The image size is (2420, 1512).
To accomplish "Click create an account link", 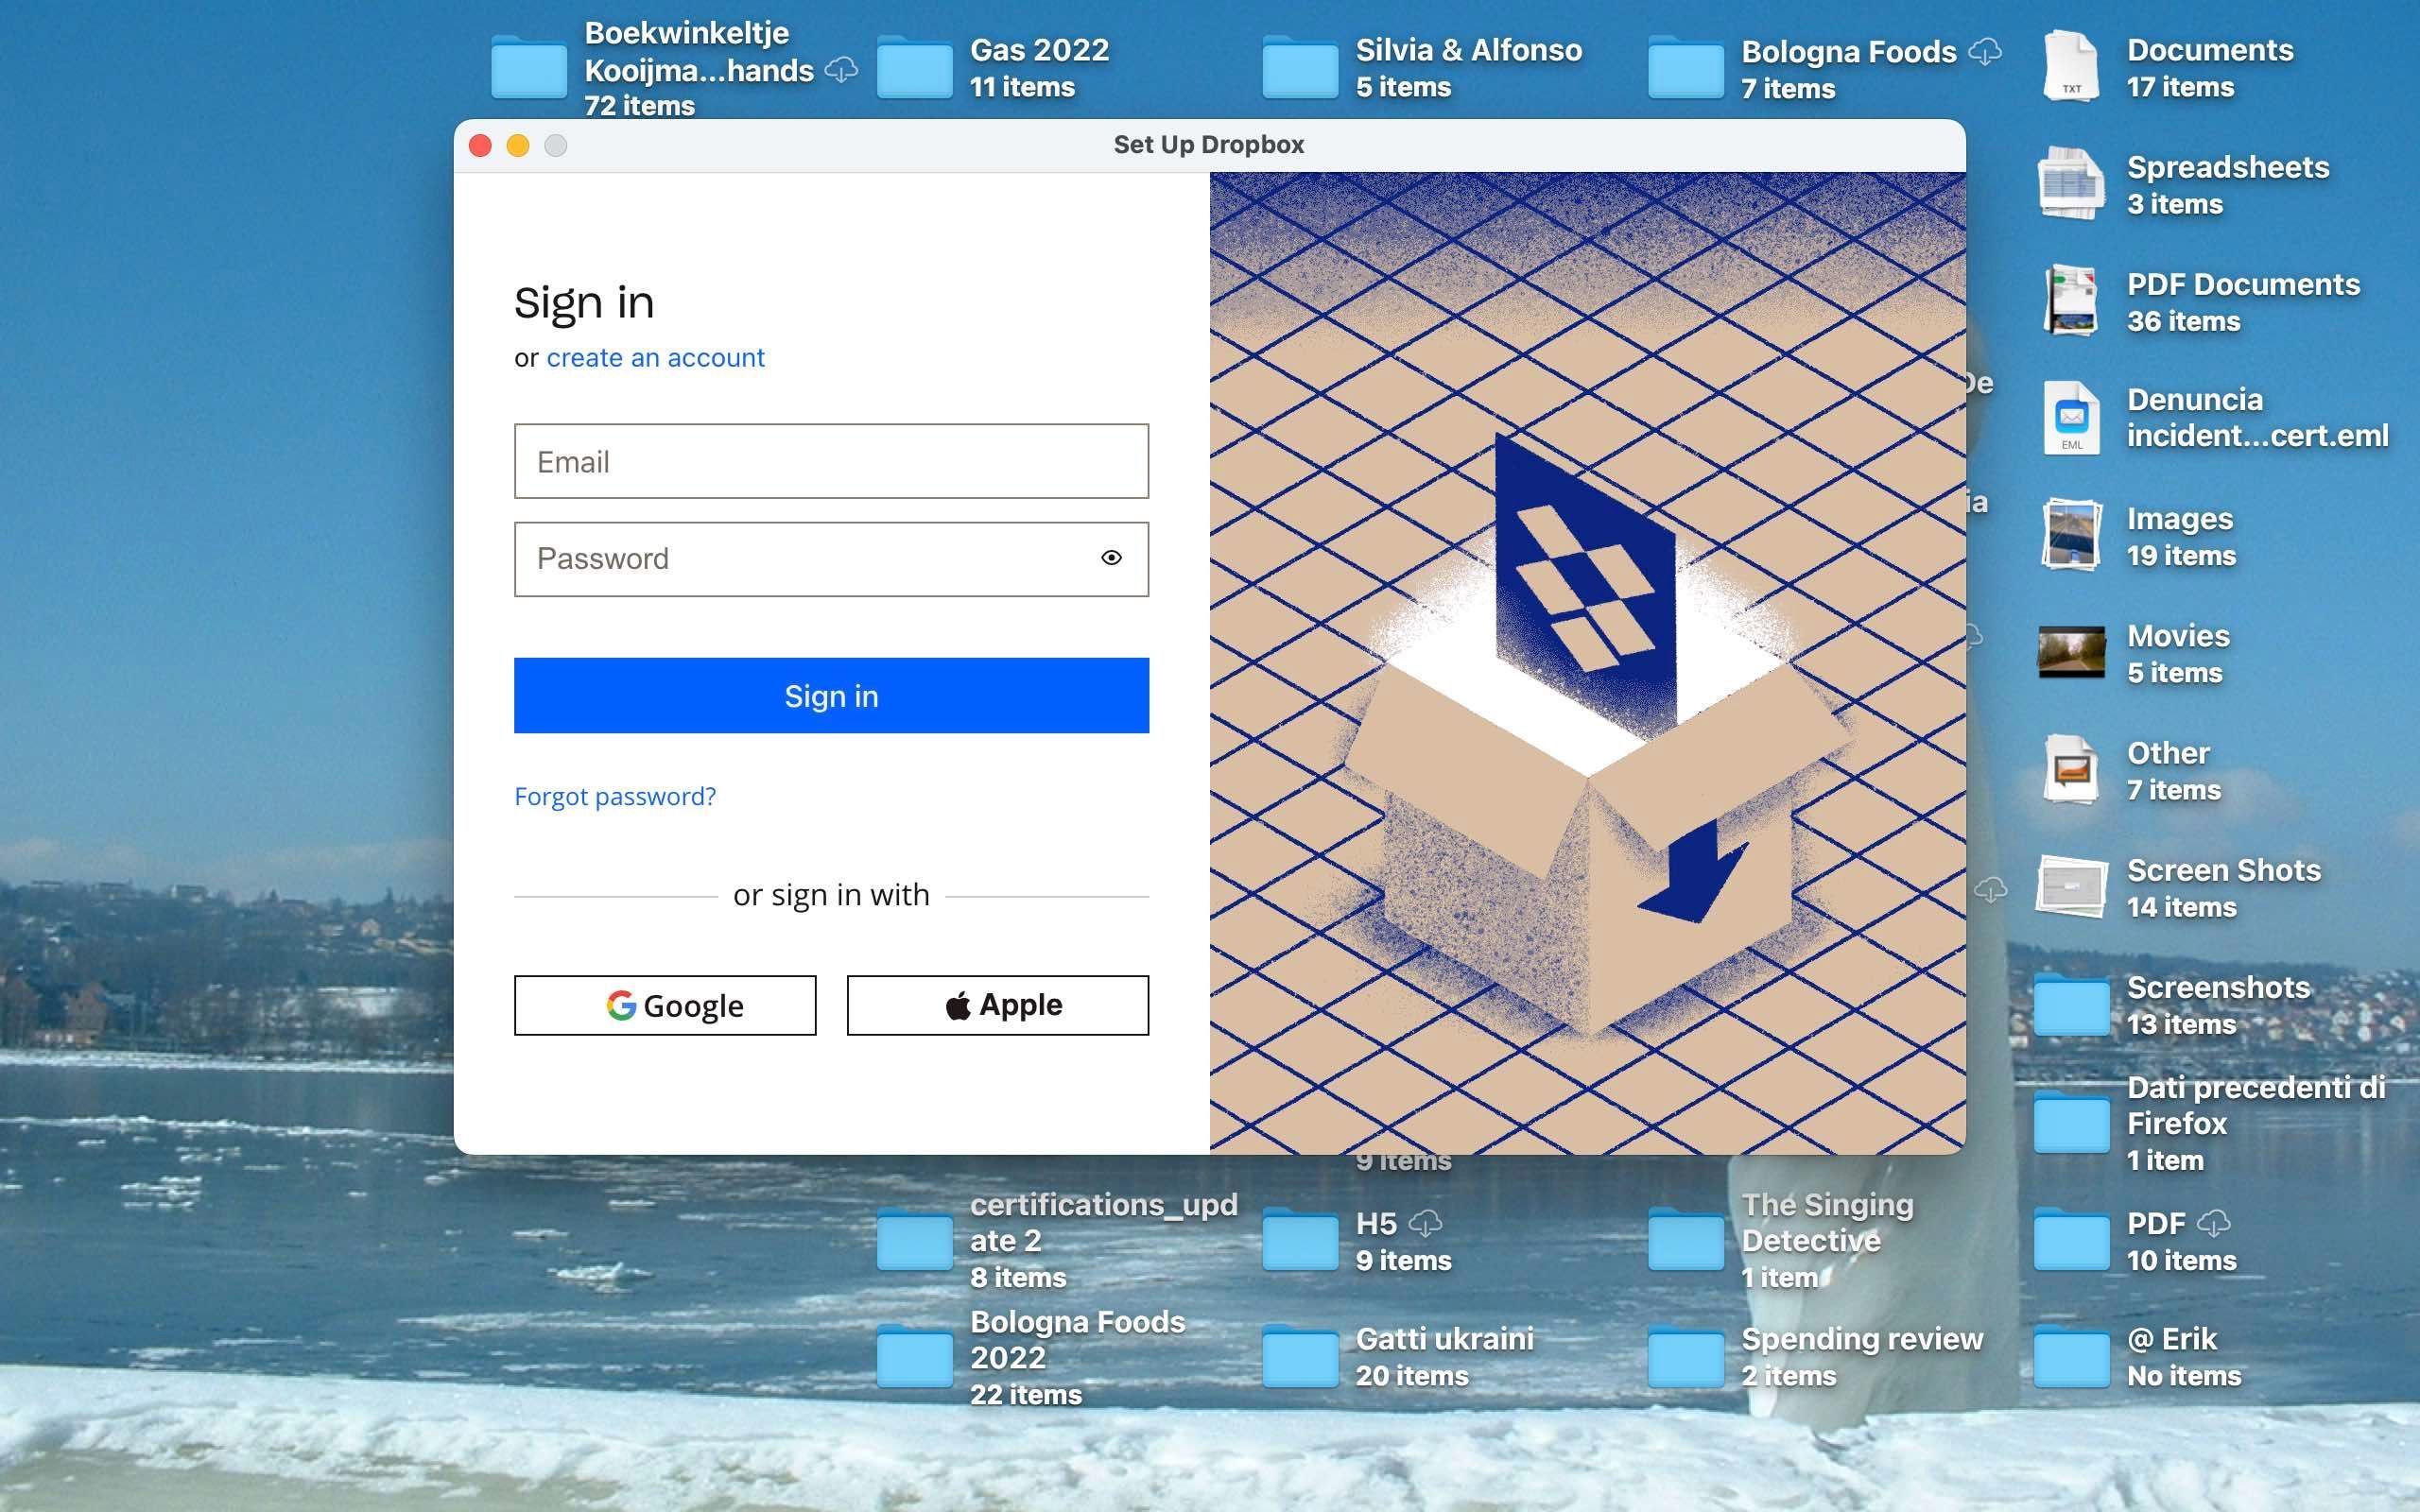I will [x=655, y=359].
